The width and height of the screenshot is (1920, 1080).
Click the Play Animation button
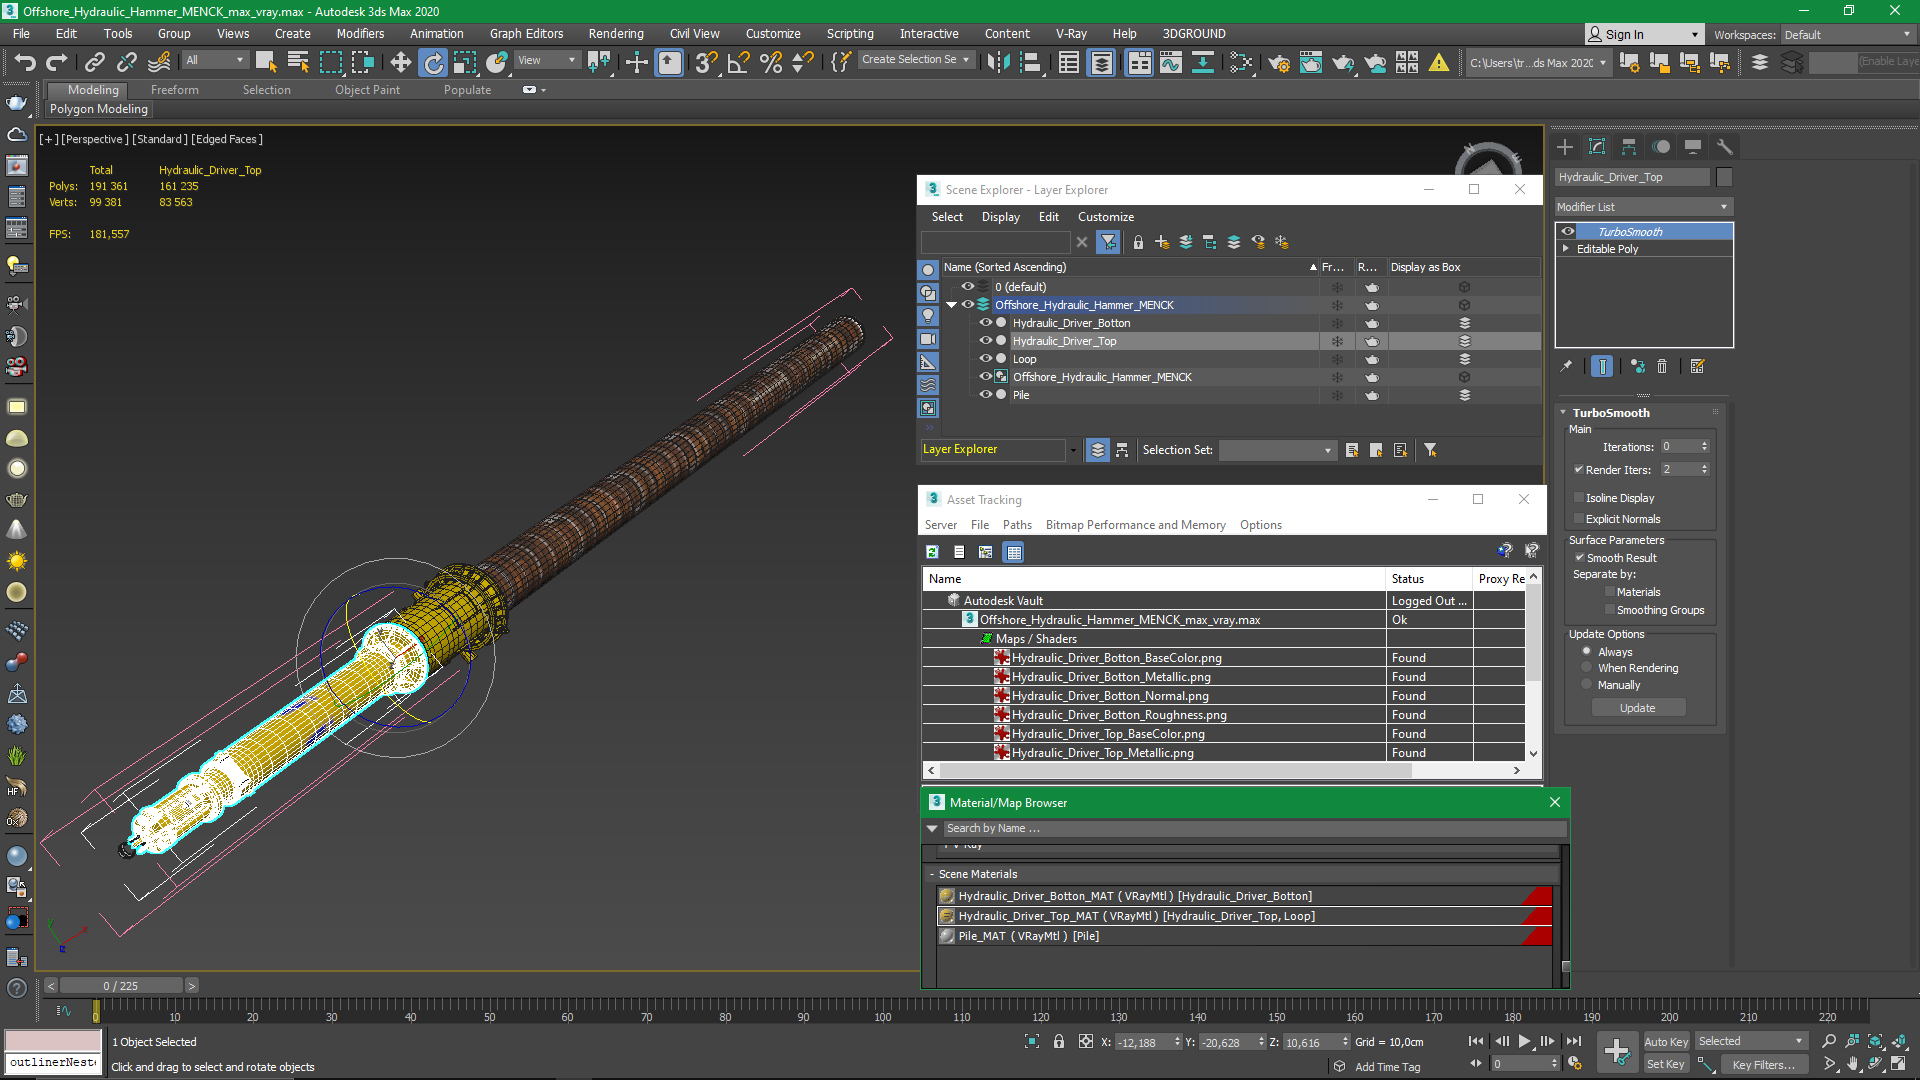pyautogui.click(x=1524, y=1042)
